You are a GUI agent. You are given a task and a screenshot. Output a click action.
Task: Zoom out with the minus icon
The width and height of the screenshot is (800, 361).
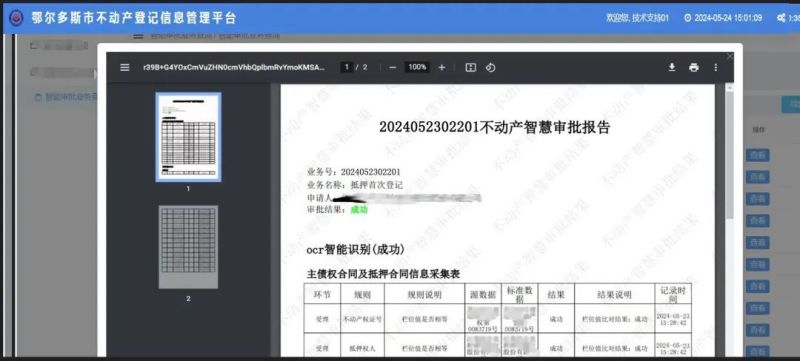pyautogui.click(x=392, y=67)
